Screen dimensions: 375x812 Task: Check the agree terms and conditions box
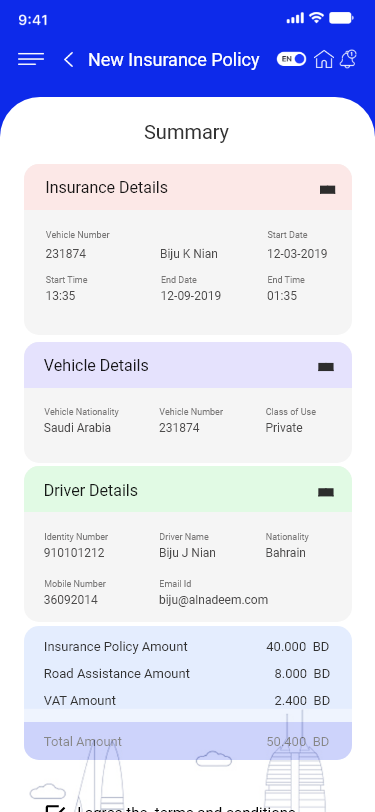click(x=55, y=808)
